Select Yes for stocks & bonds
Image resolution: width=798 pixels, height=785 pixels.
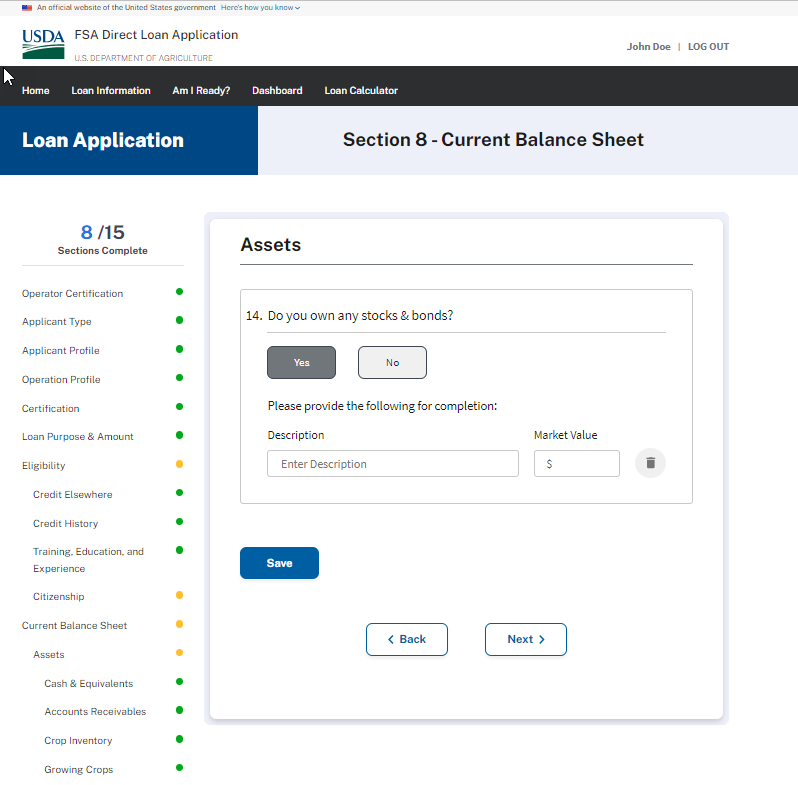301,362
